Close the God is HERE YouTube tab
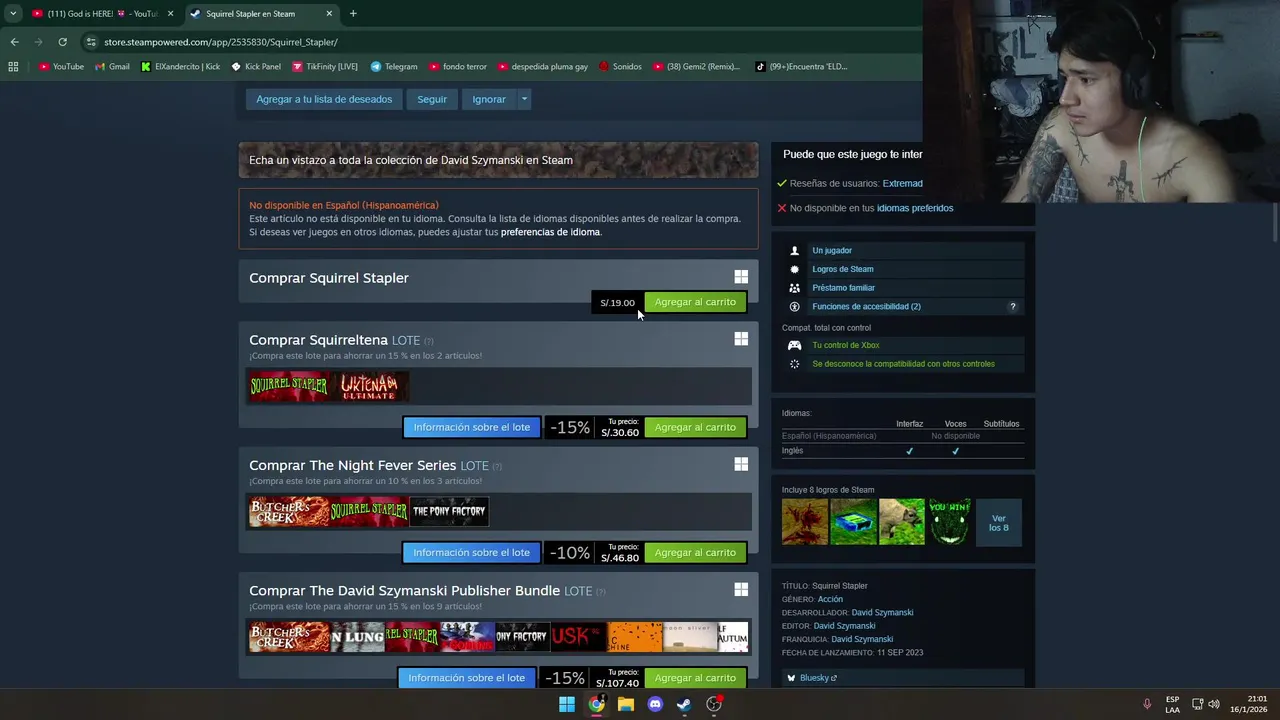 coord(170,14)
